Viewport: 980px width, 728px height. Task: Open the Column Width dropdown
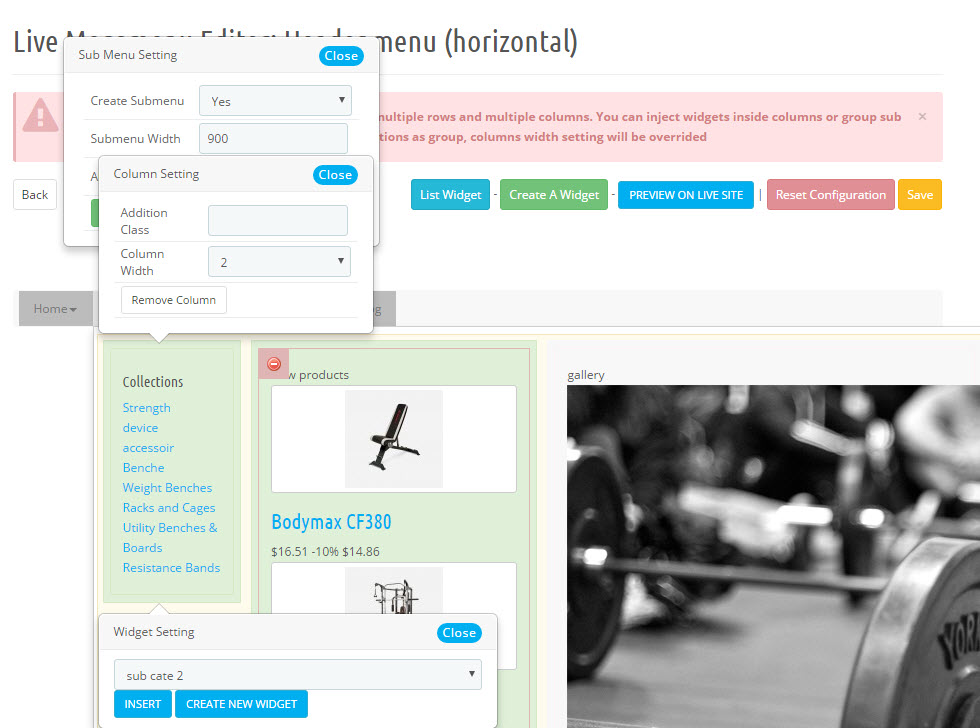tap(279, 262)
